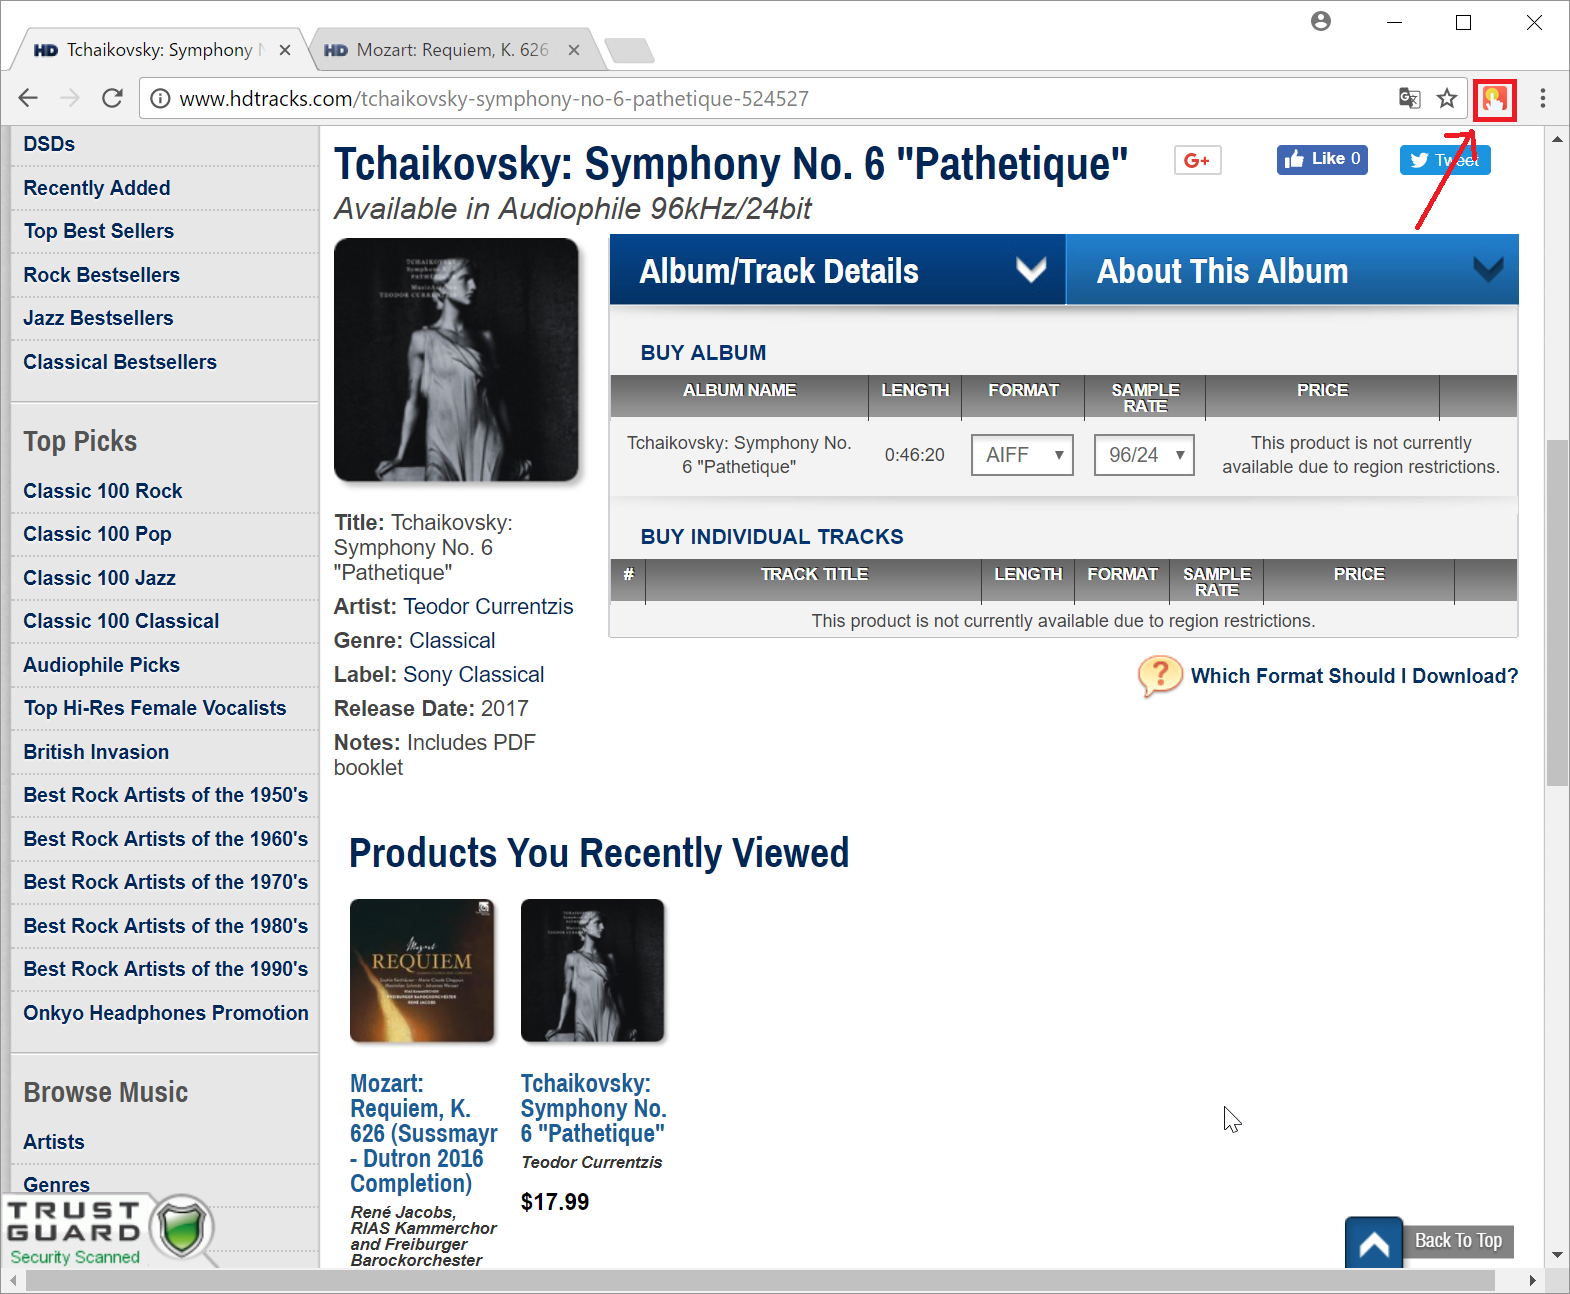Click the Back To Top arrow icon
Image resolution: width=1570 pixels, height=1294 pixels.
click(1373, 1242)
